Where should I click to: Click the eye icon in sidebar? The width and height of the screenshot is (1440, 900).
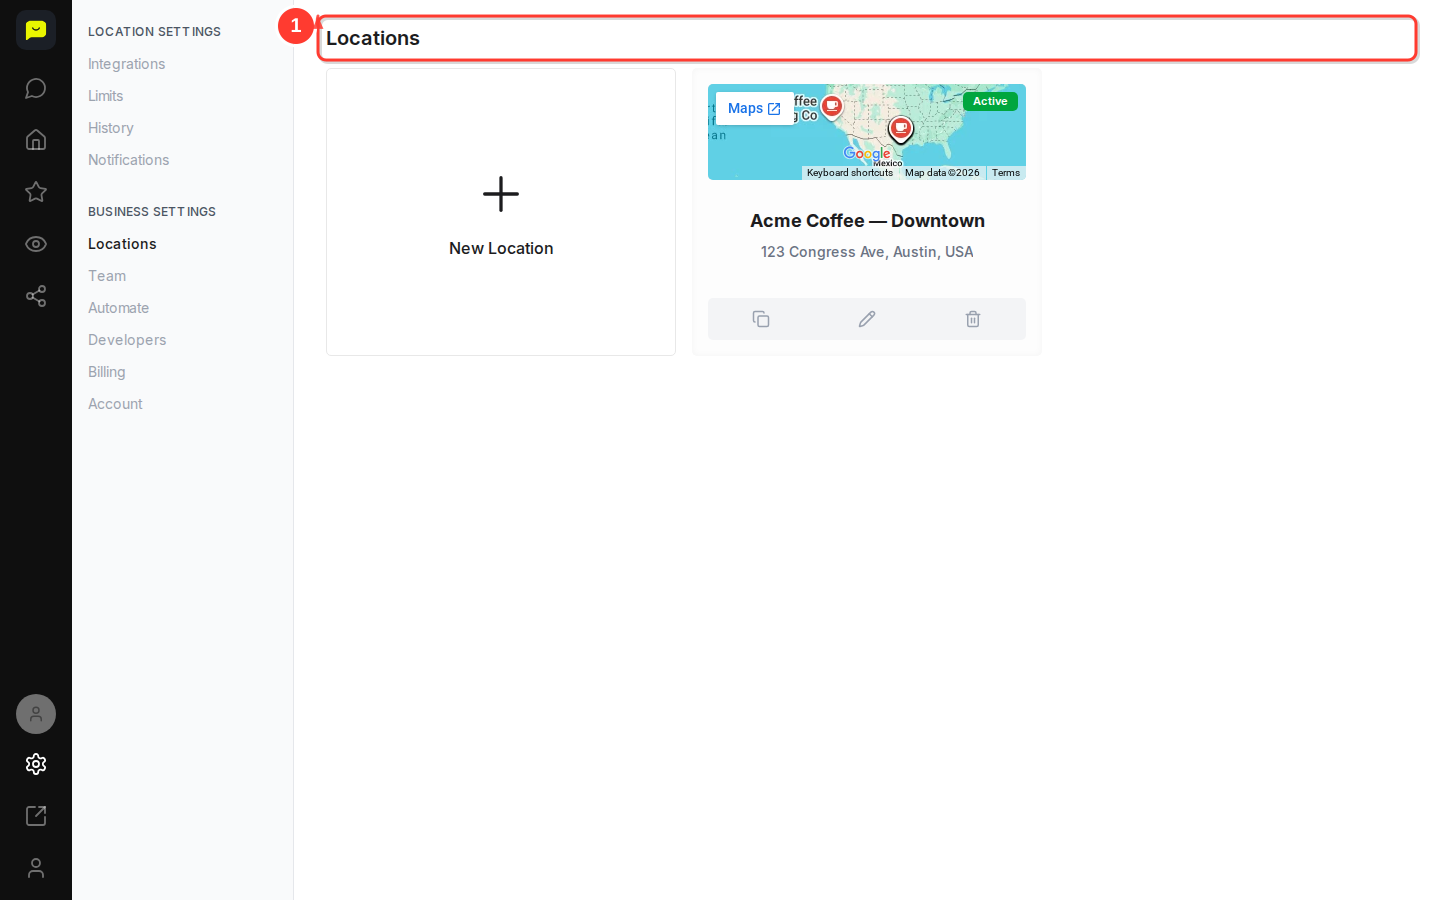coord(36,244)
